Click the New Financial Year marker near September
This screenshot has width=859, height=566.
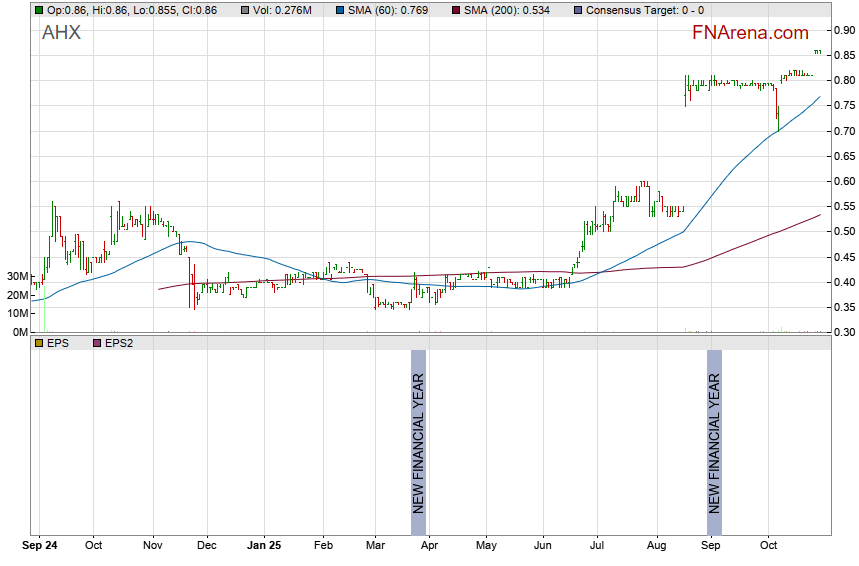(714, 432)
